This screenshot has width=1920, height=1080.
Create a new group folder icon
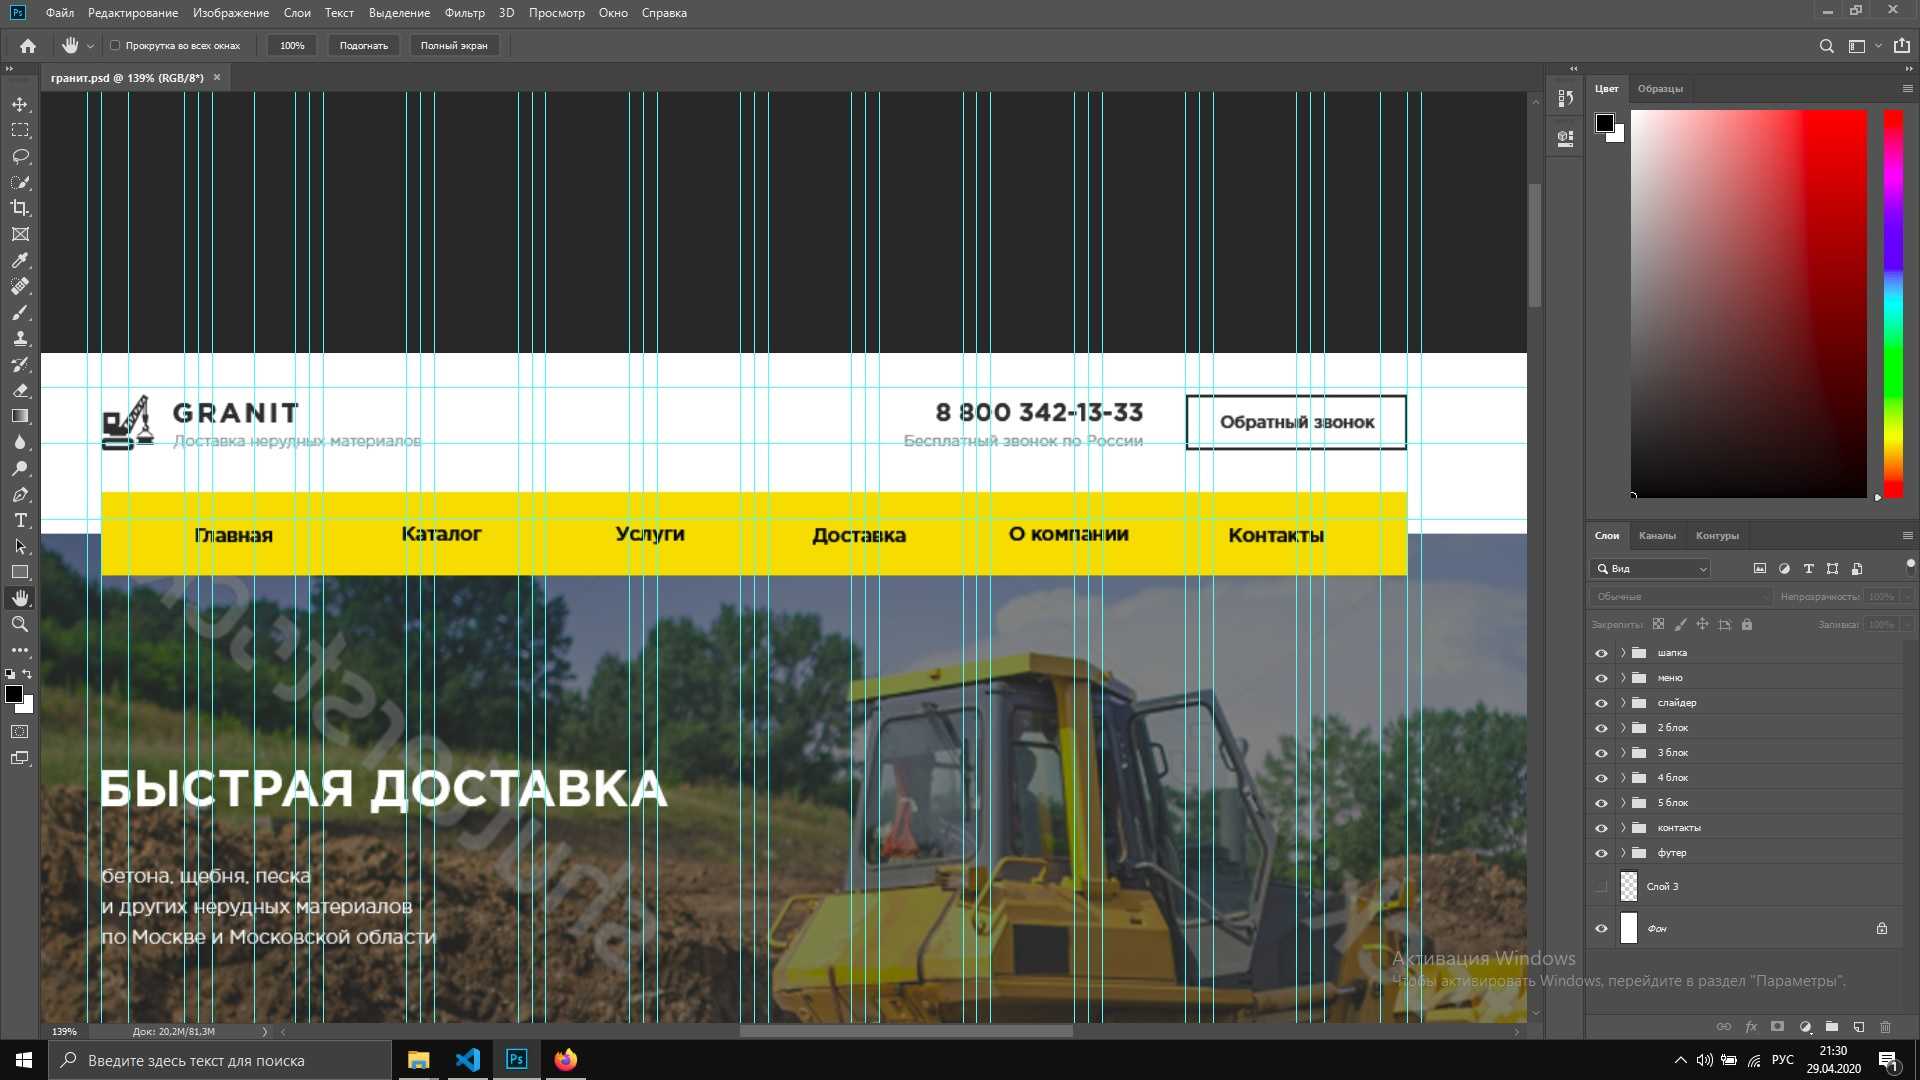pyautogui.click(x=1831, y=1027)
